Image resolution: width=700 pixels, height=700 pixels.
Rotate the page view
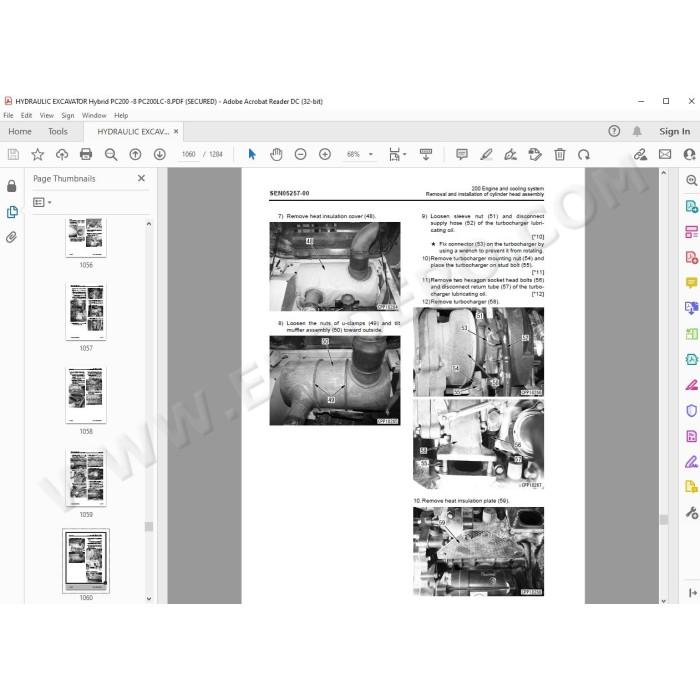click(584, 154)
